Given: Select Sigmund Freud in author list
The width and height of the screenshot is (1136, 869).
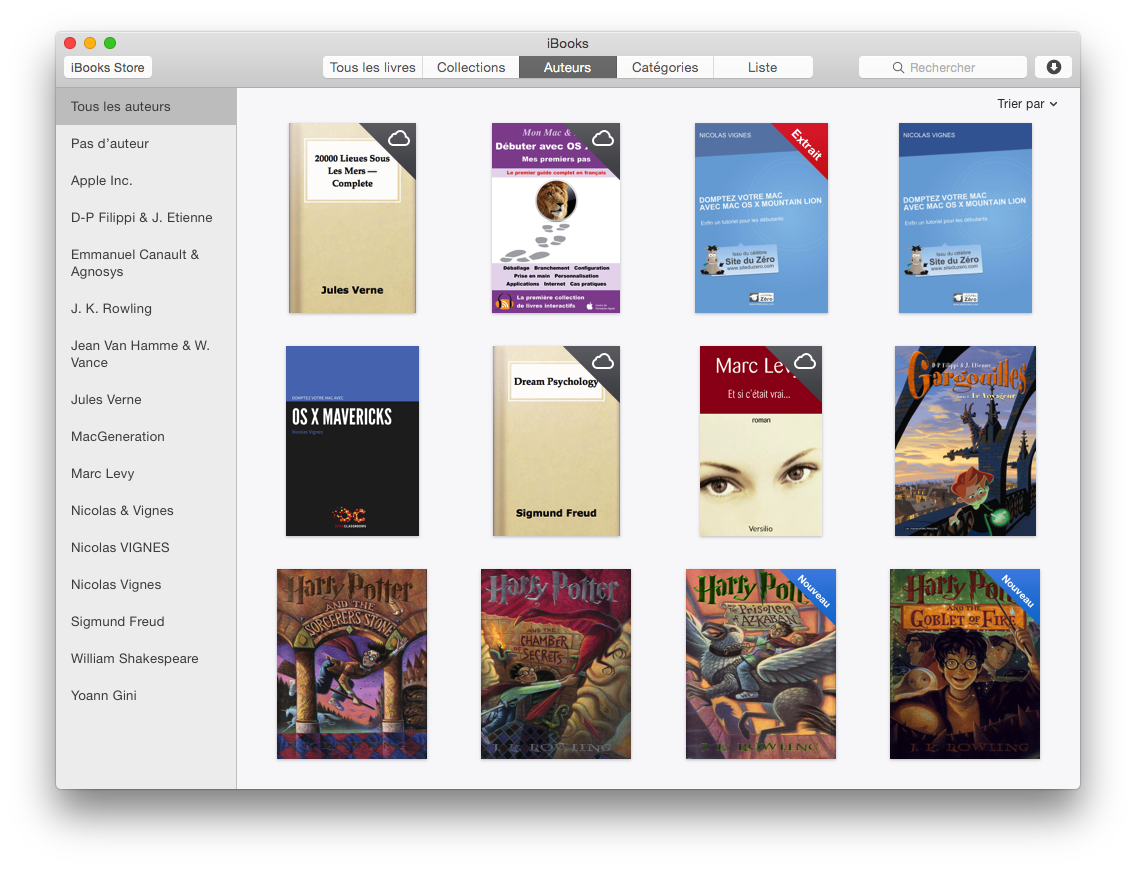Looking at the screenshot, I should (x=146, y=621).
